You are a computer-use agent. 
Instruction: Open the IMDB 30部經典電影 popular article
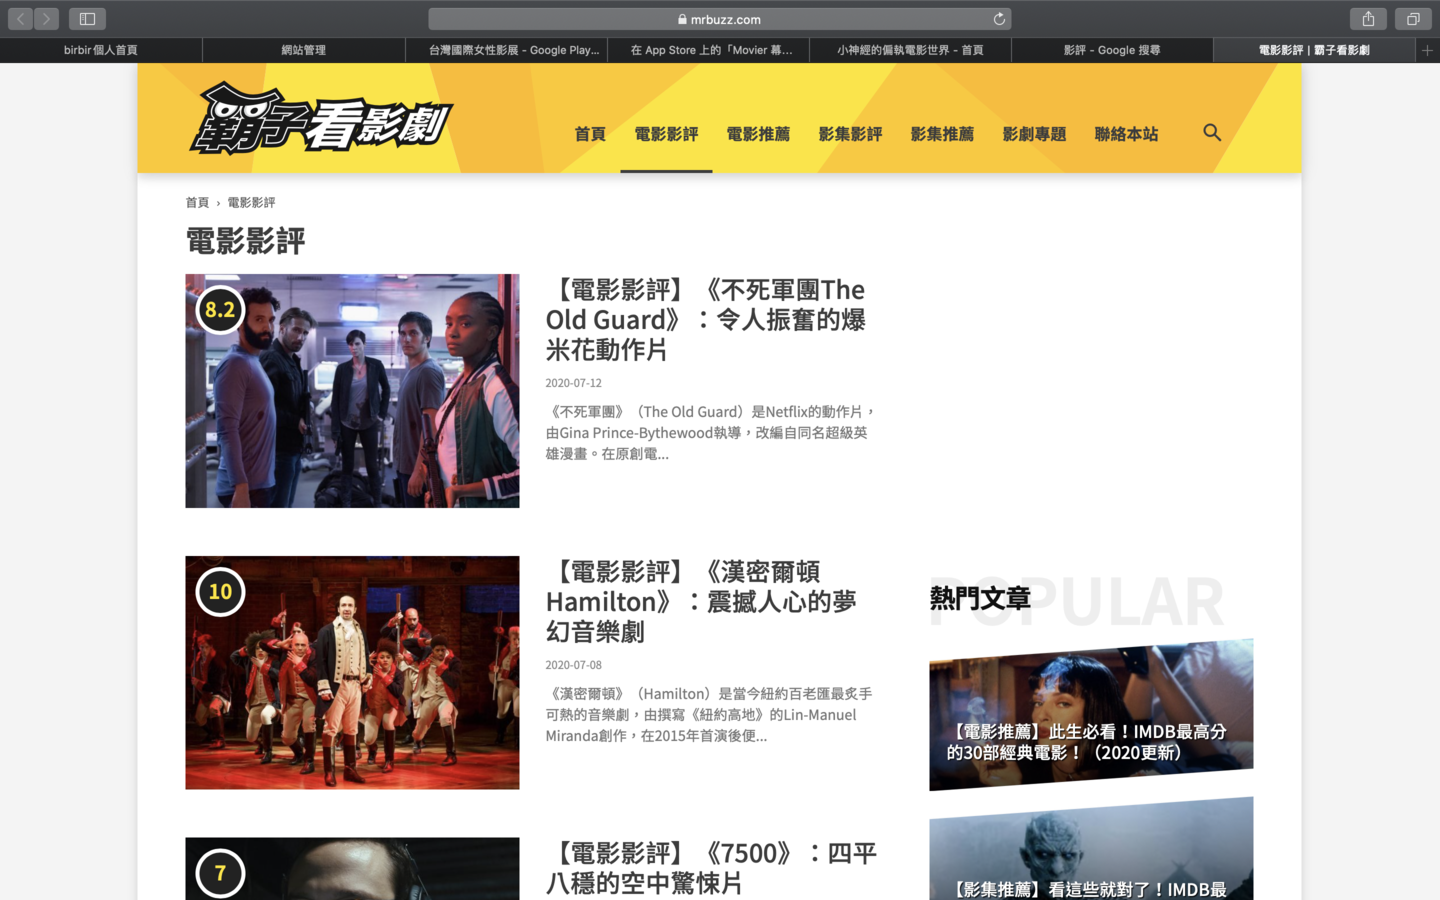tap(1091, 715)
